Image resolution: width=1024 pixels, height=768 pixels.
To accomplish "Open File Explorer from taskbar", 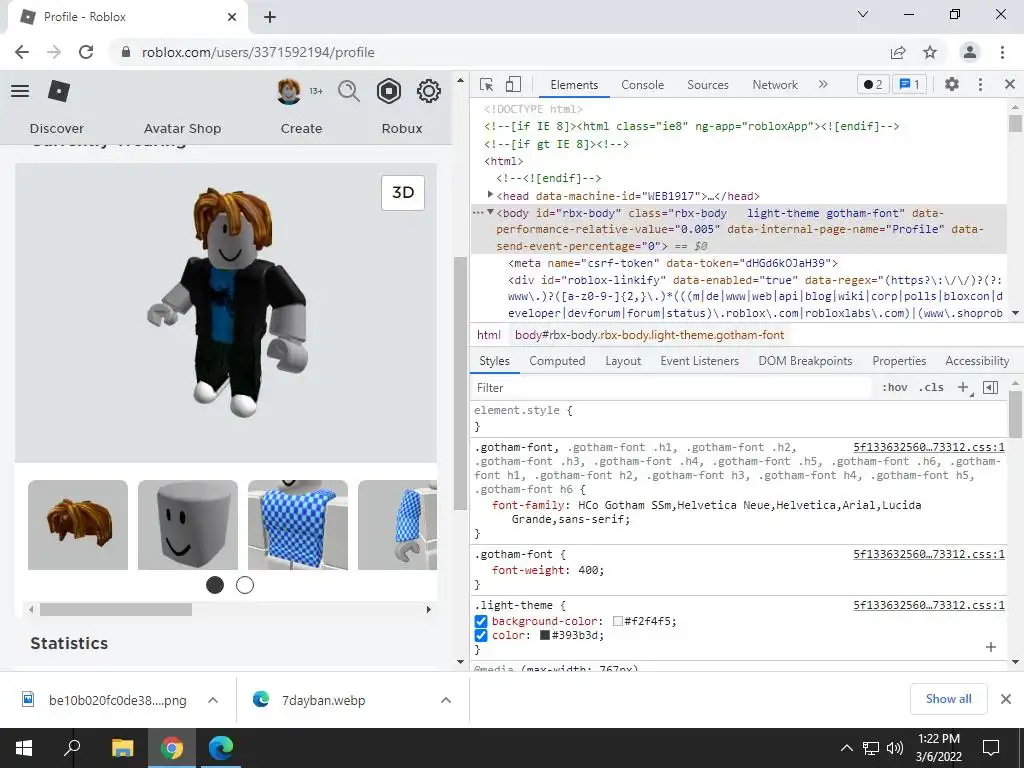I will pyautogui.click(x=122, y=747).
